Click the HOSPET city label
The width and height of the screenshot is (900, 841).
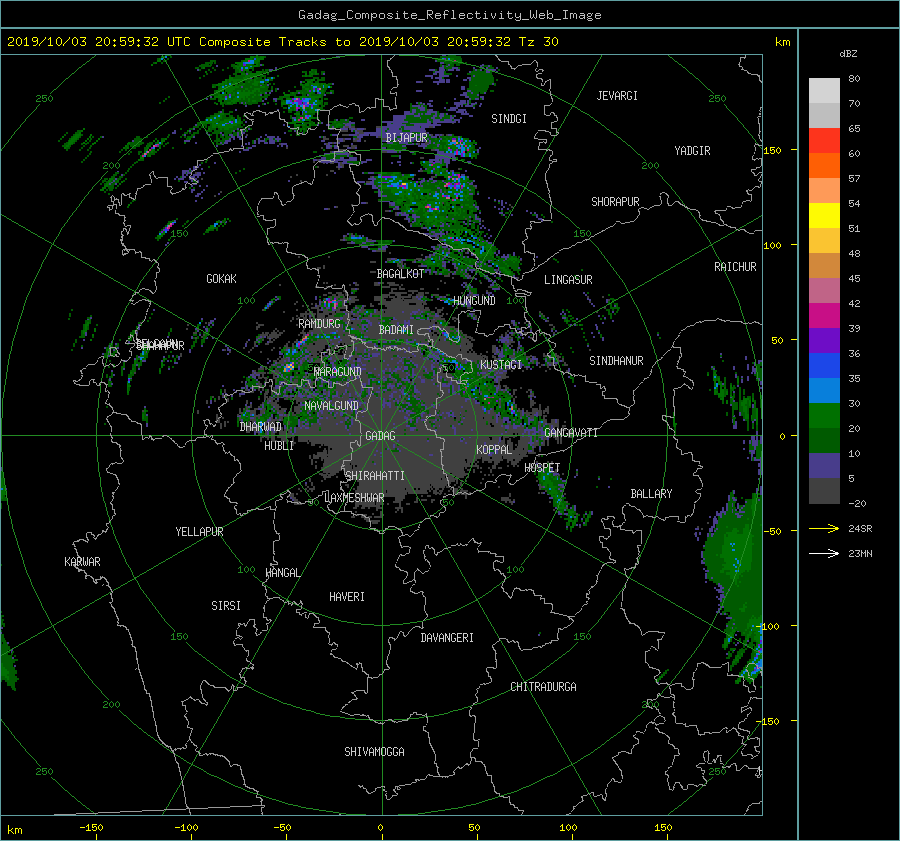coord(542,468)
